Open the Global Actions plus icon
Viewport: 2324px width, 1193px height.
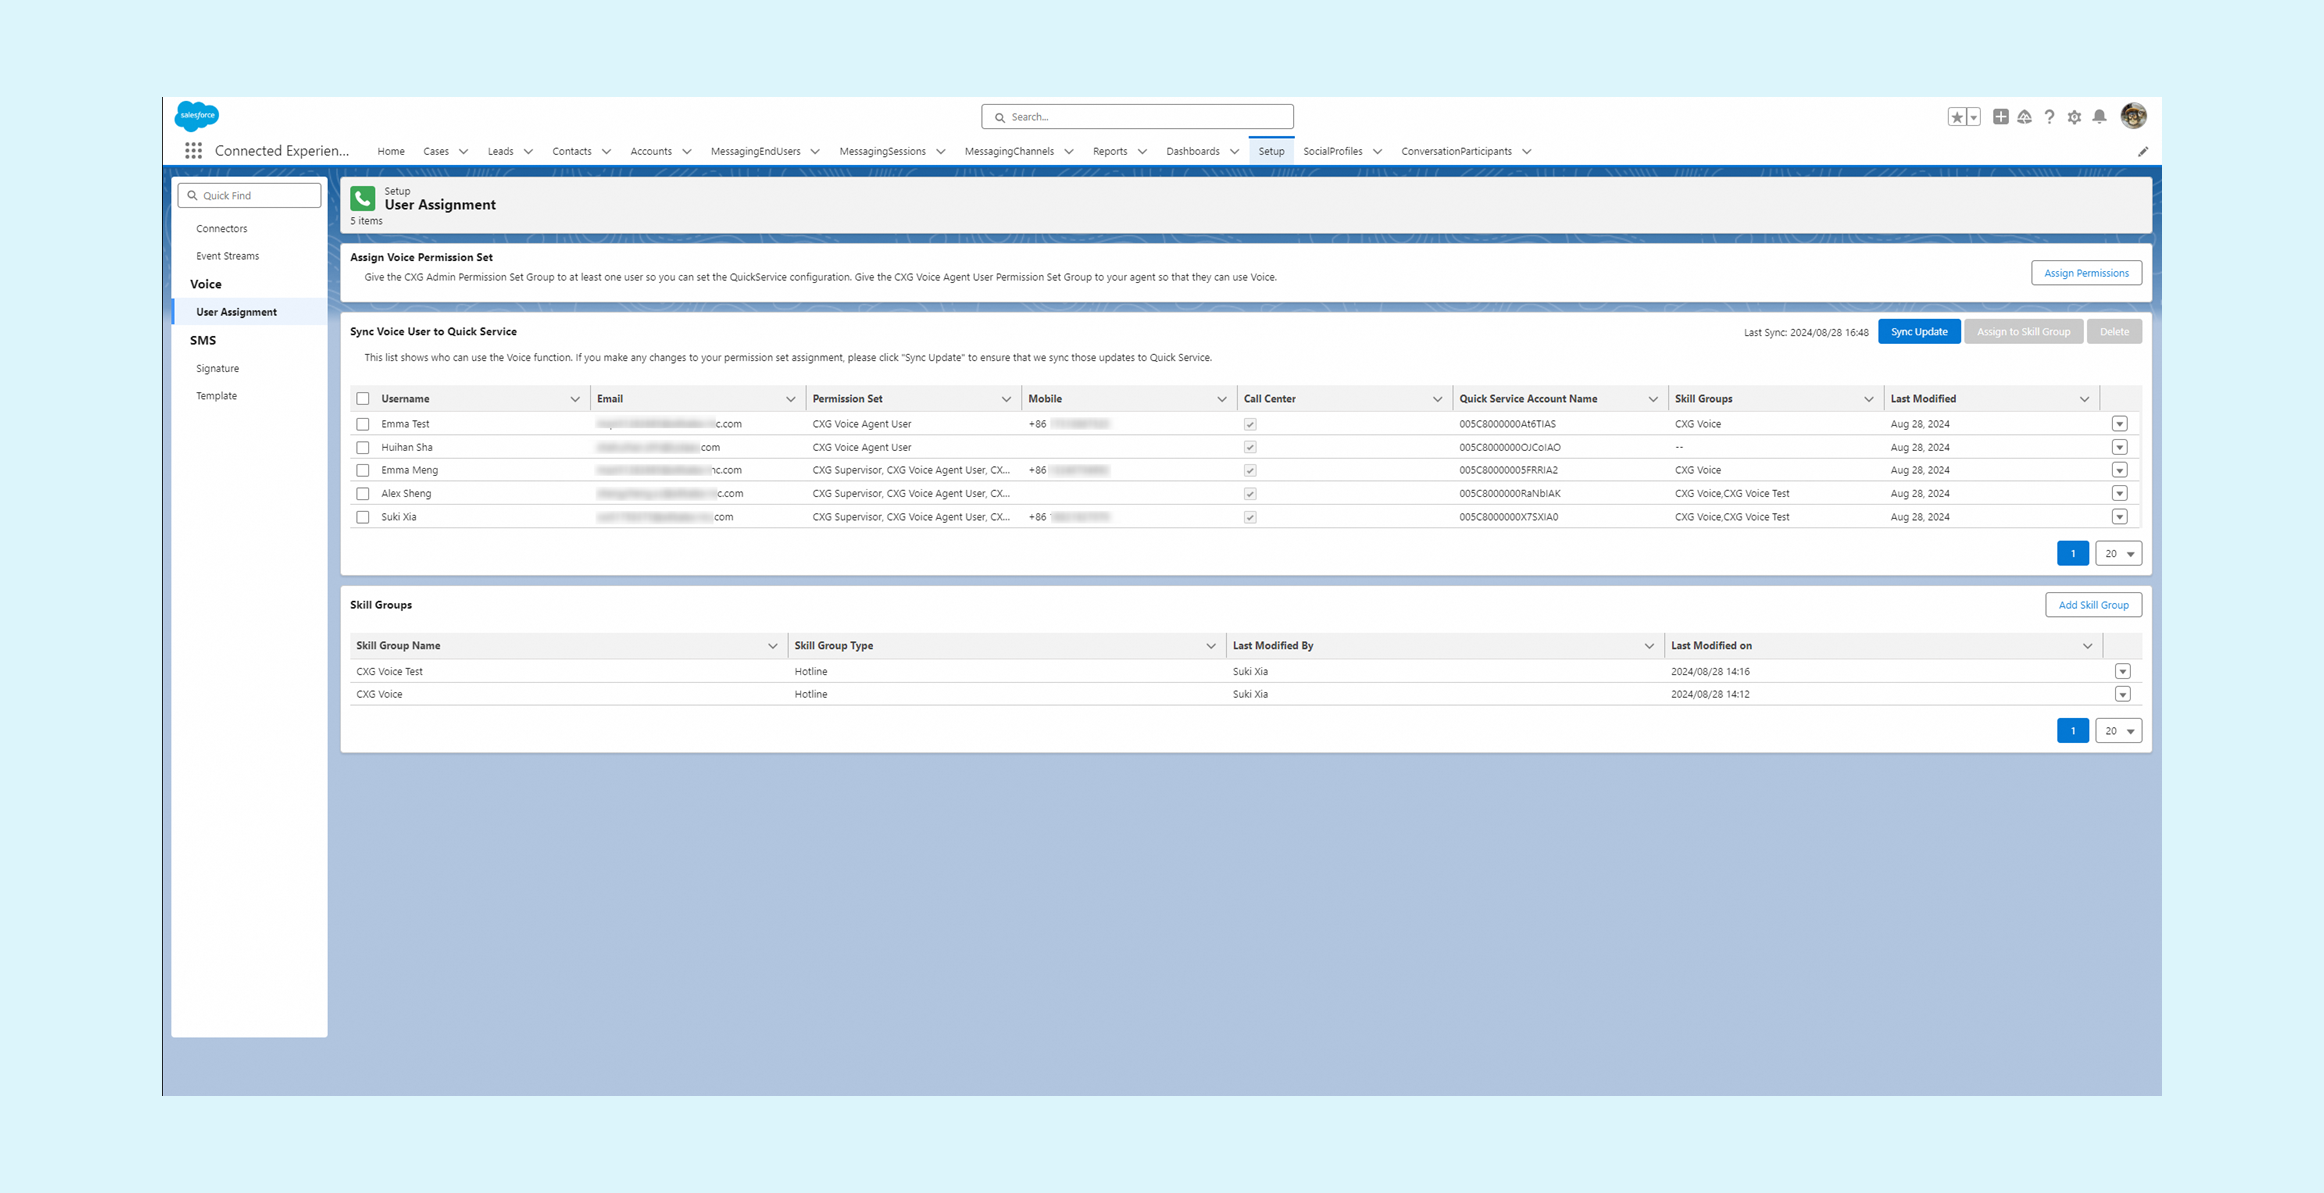(x=2000, y=117)
